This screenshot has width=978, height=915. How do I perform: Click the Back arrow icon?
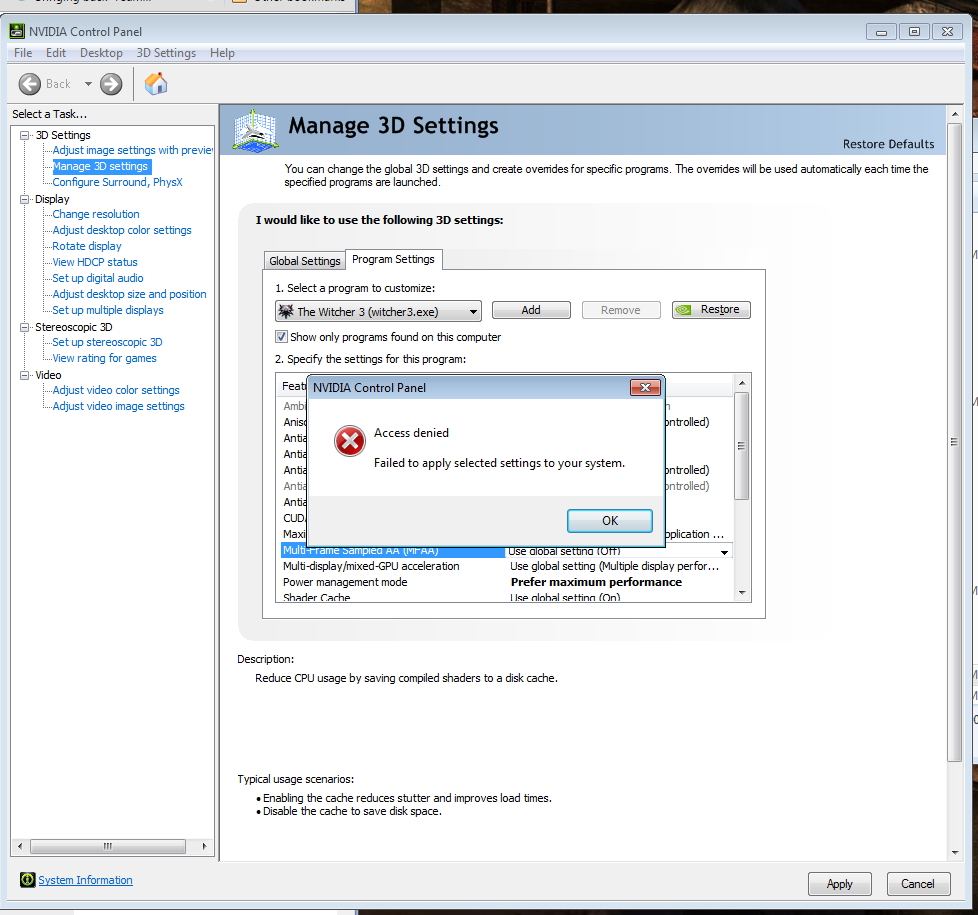point(29,84)
